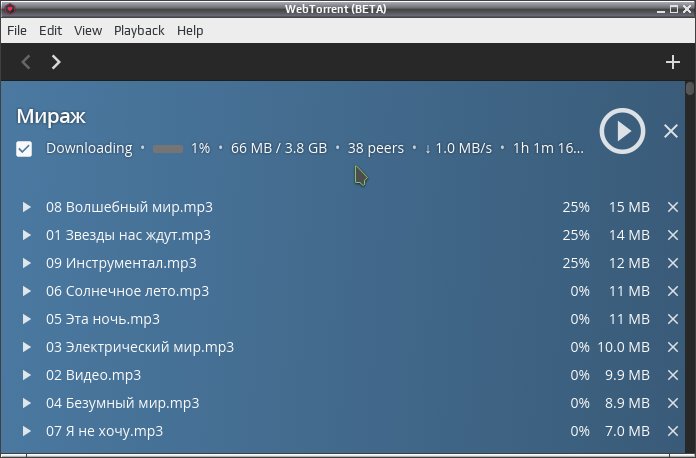Screen dimensions: 696x458
Task: Open the Playback menu
Action: 139,31
